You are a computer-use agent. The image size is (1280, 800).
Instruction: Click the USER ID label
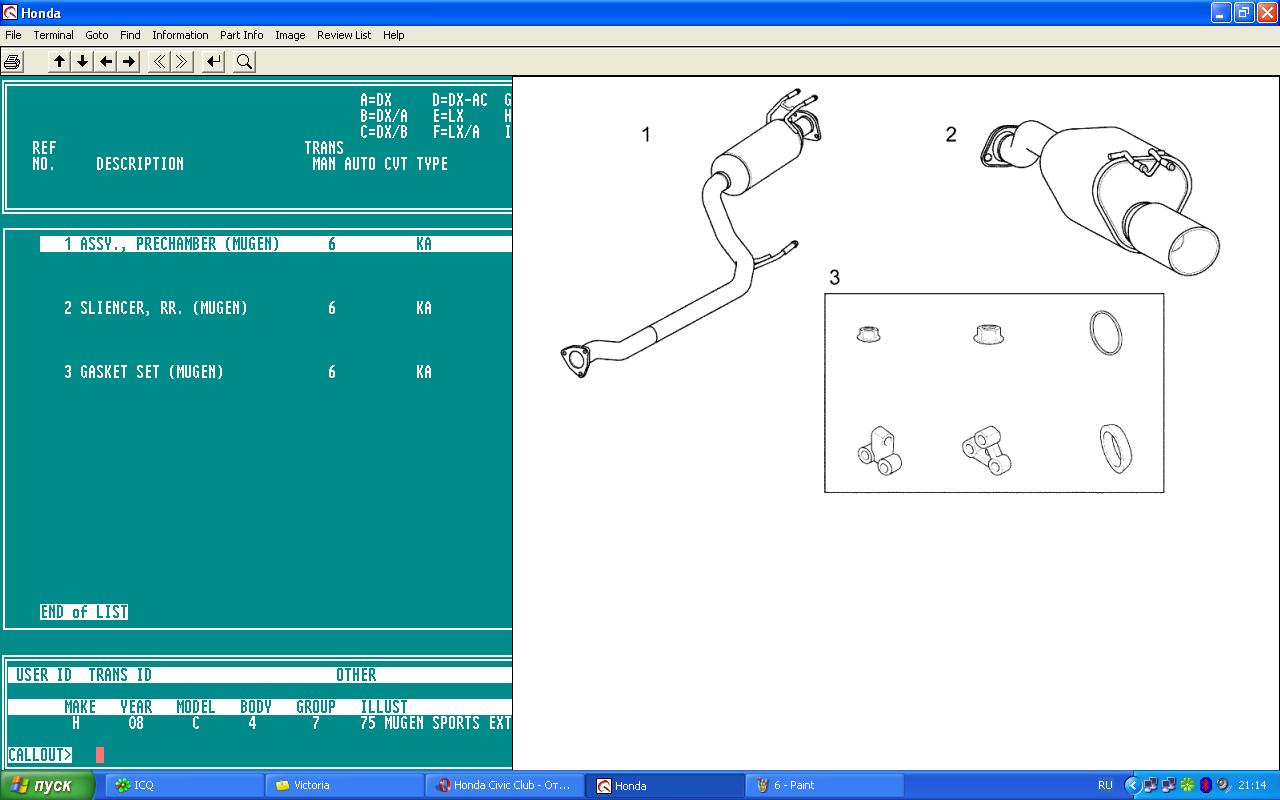(x=44, y=675)
